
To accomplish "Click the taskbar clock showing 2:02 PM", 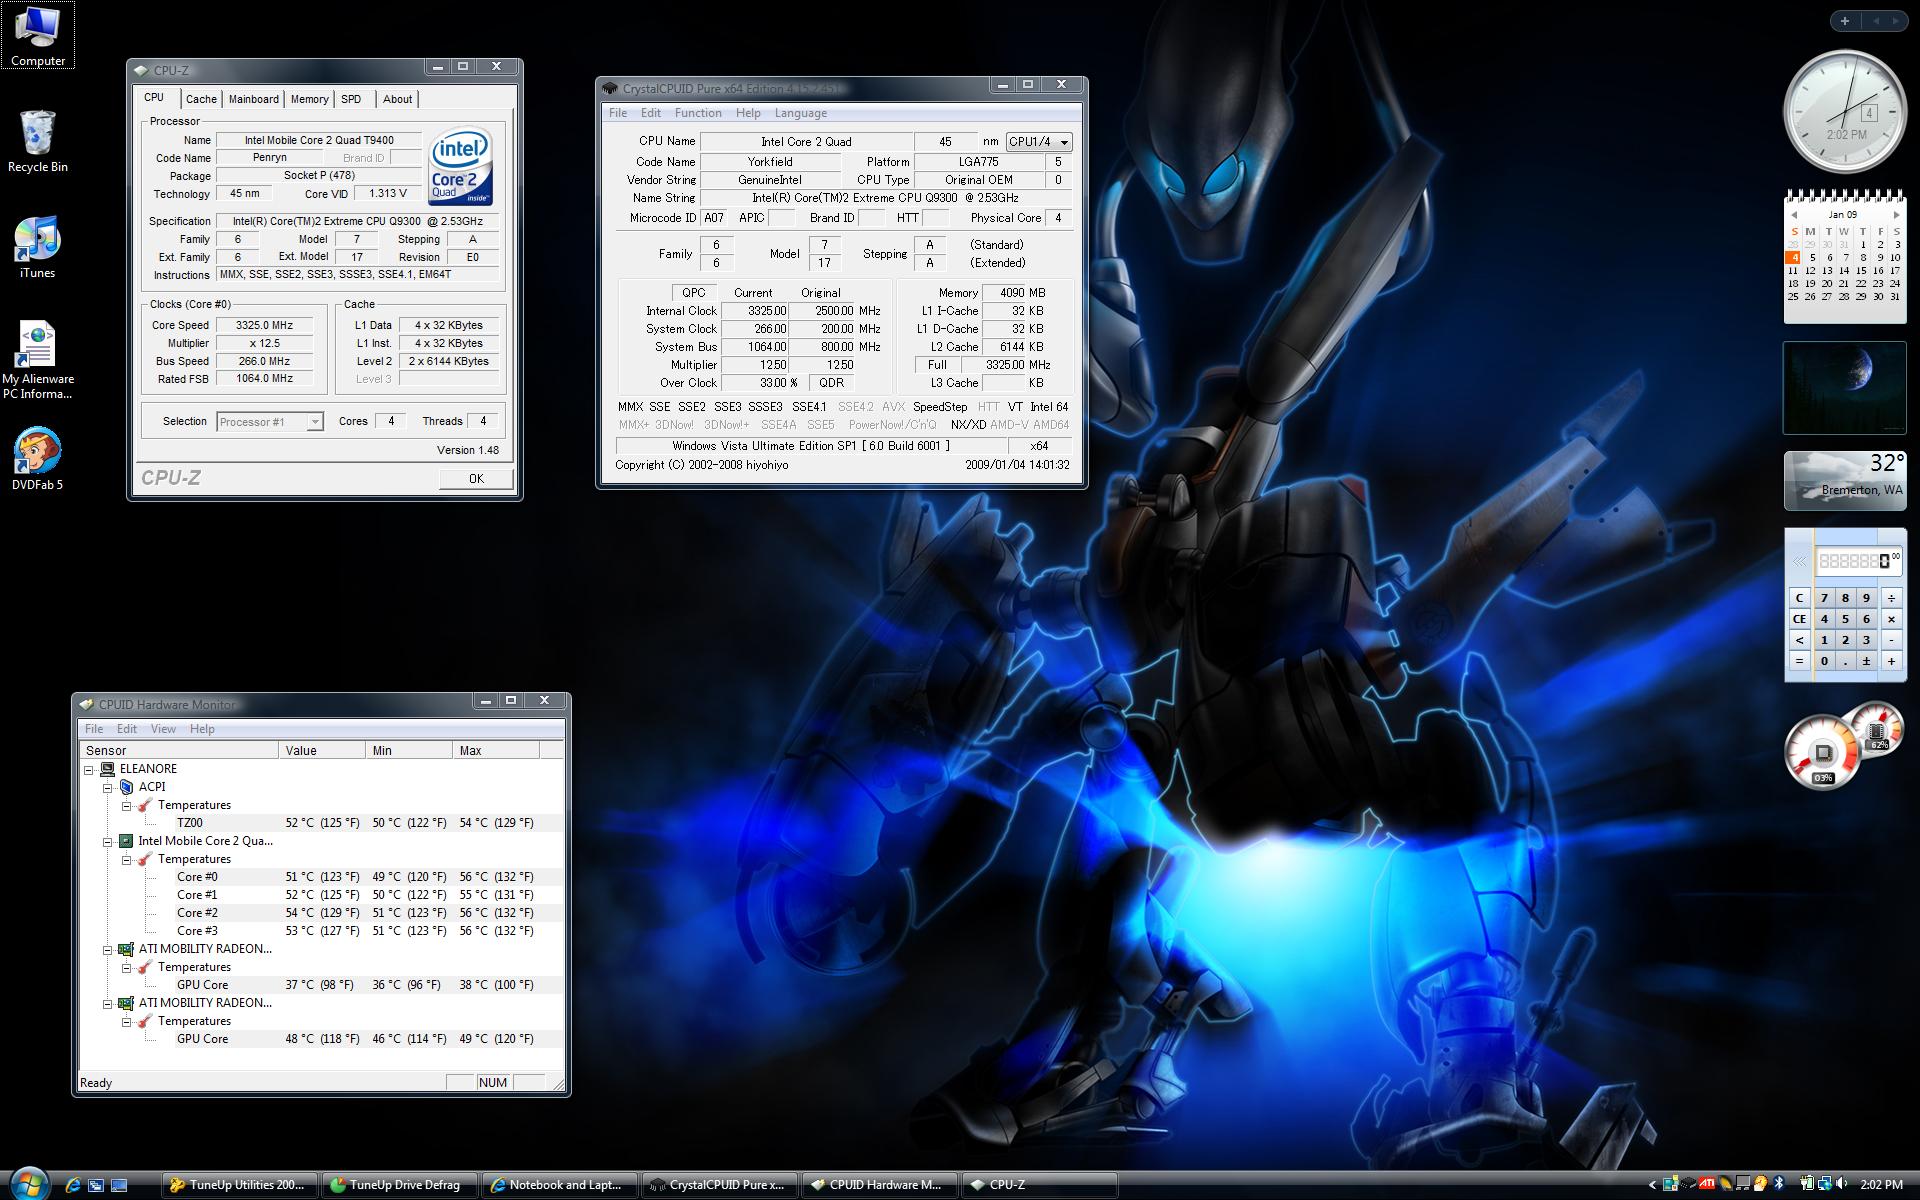I will (x=1881, y=1185).
